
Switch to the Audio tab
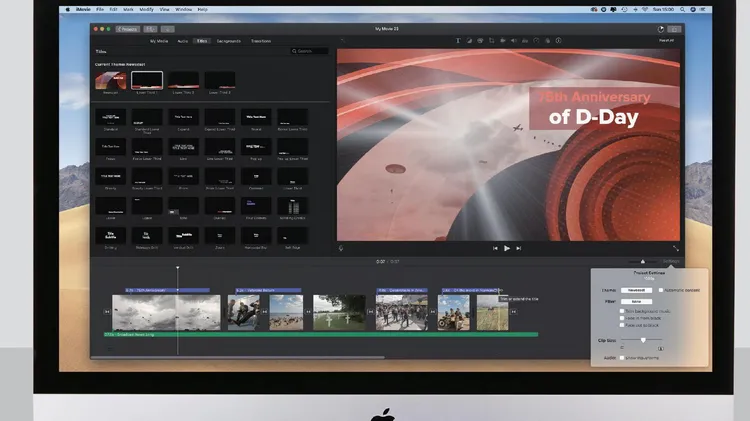click(x=183, y=41)
